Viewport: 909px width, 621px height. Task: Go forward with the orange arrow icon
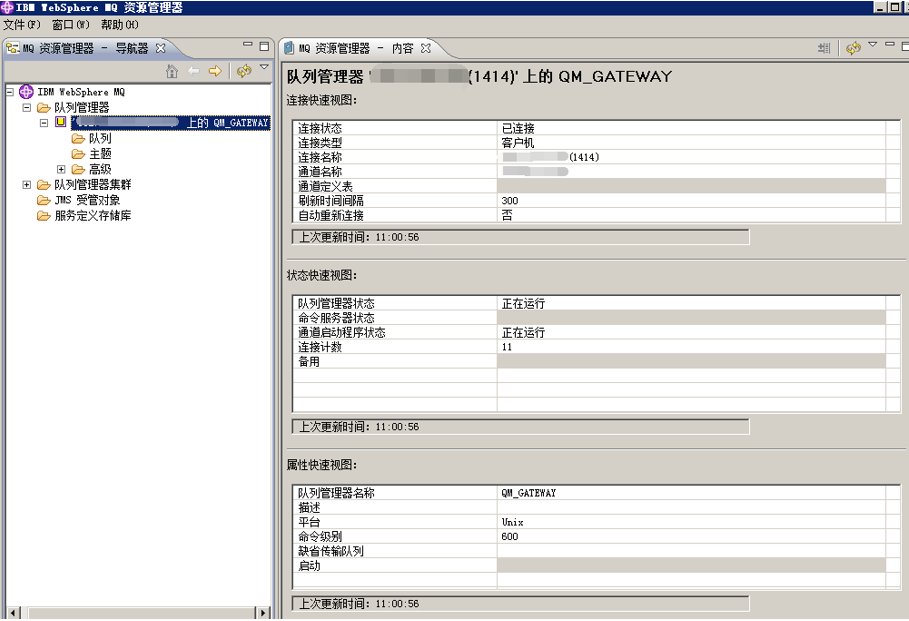(x=215, y=71)
